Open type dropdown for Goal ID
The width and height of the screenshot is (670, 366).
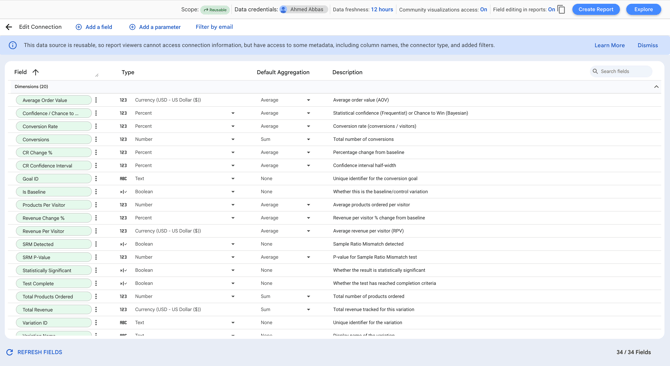point(233,179)
